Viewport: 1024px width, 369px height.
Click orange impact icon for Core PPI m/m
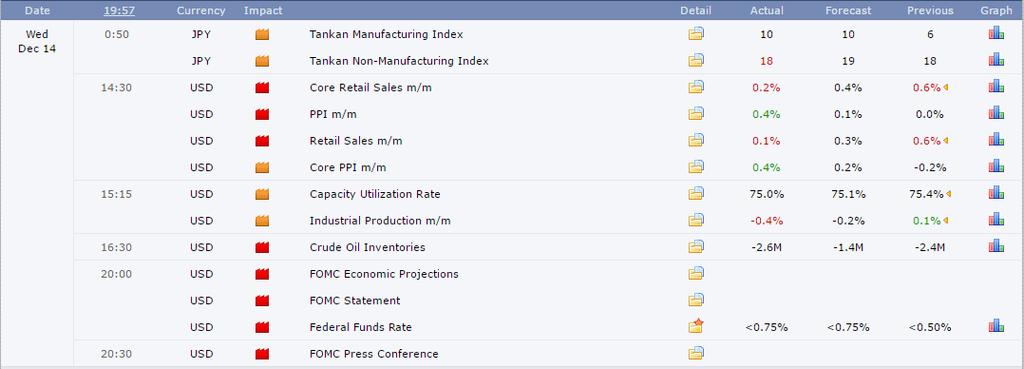[262, 168]
